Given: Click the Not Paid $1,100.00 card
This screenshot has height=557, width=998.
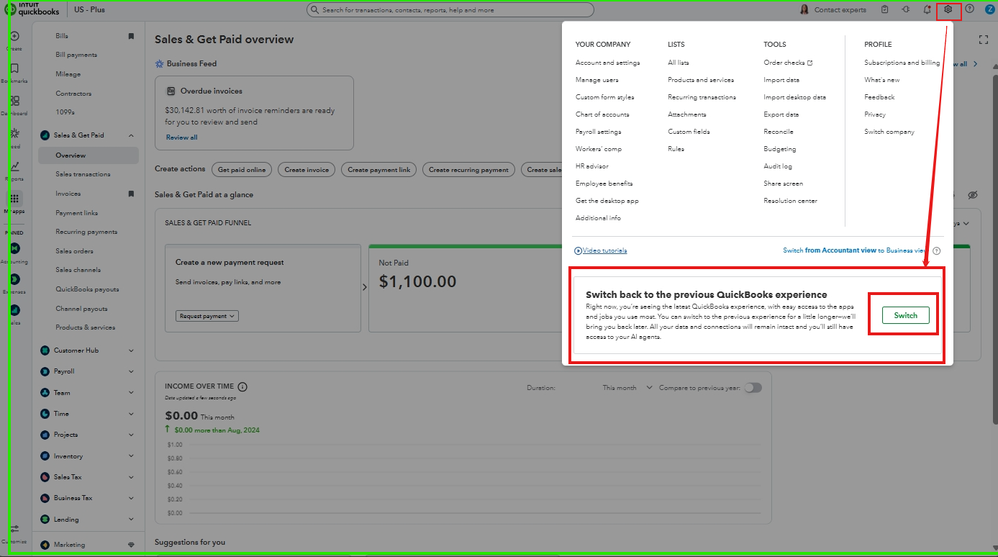Looking at the screenshot, I should click(x=465, y=288).
